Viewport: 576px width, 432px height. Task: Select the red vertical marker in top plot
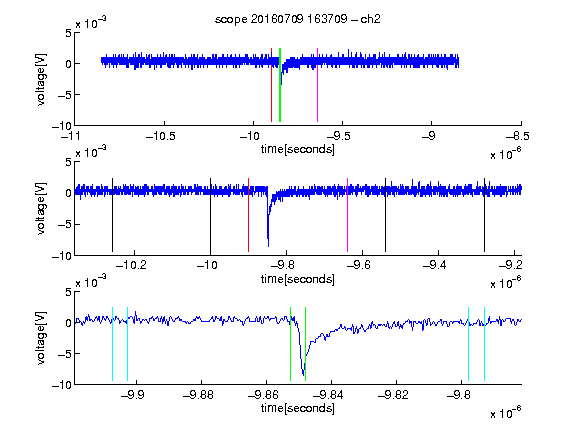point(271,85)
